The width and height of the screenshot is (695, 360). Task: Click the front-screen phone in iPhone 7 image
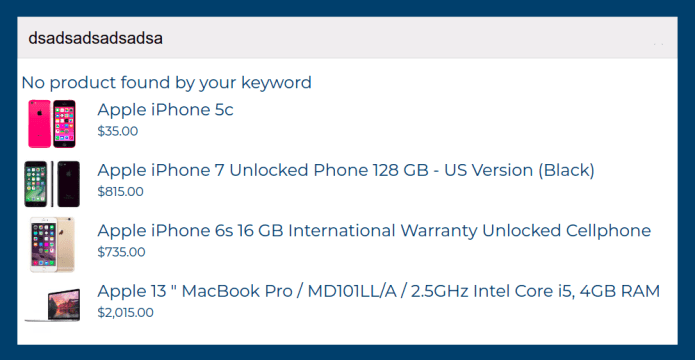click(x=35, y=184)
